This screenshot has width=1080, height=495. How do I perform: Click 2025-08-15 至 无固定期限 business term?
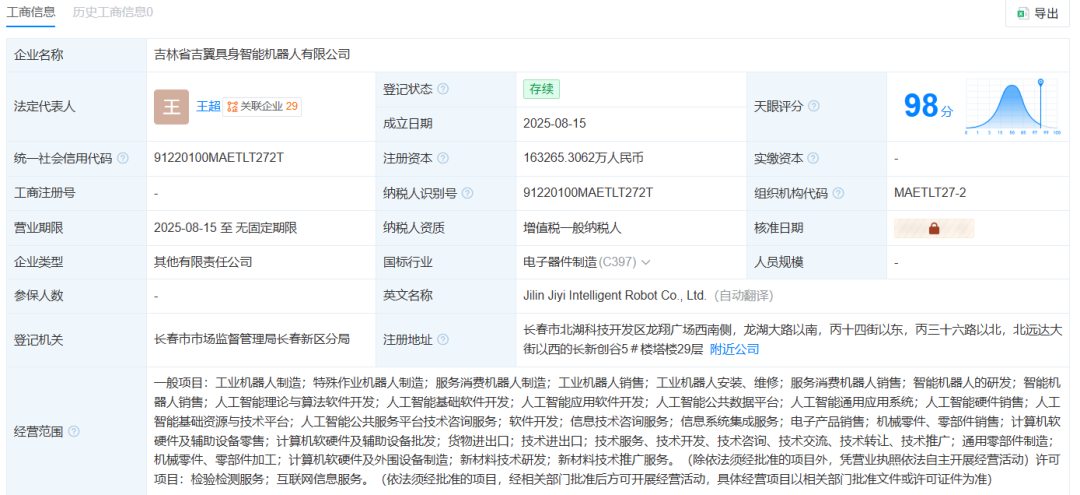(226, 227)
